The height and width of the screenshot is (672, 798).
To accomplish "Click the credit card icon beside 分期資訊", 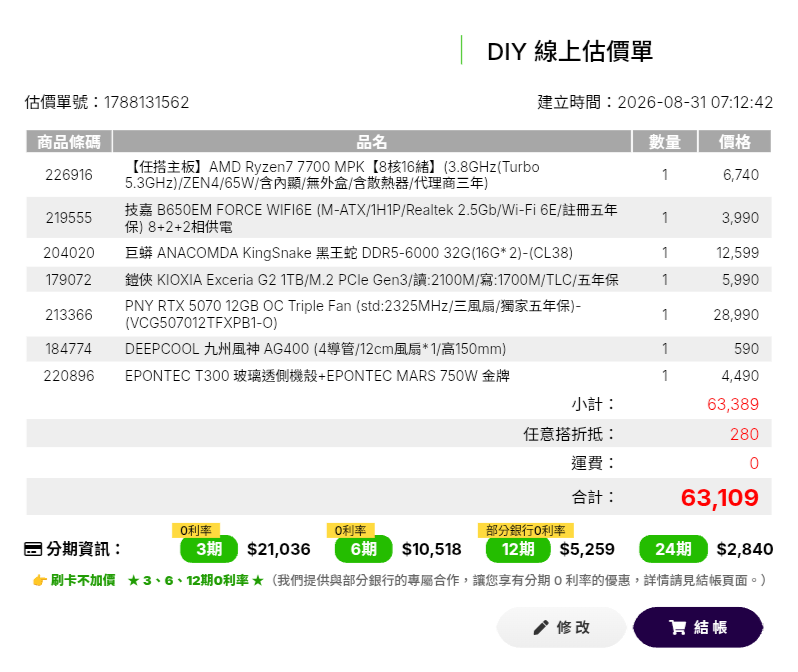I will (x=33, y=549).
